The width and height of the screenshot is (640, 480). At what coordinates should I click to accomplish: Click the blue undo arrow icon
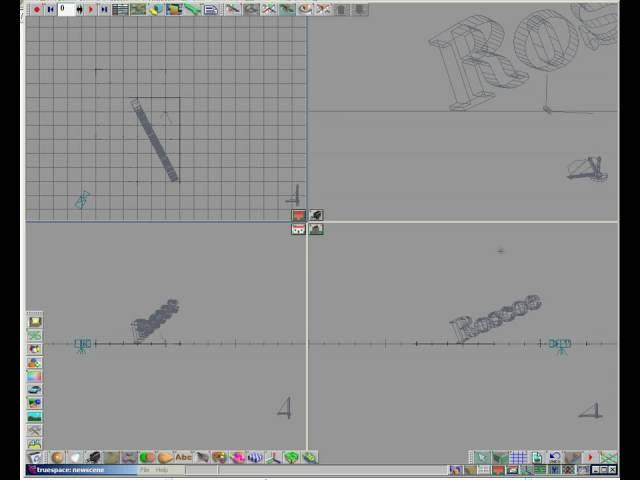click(554, 458)
